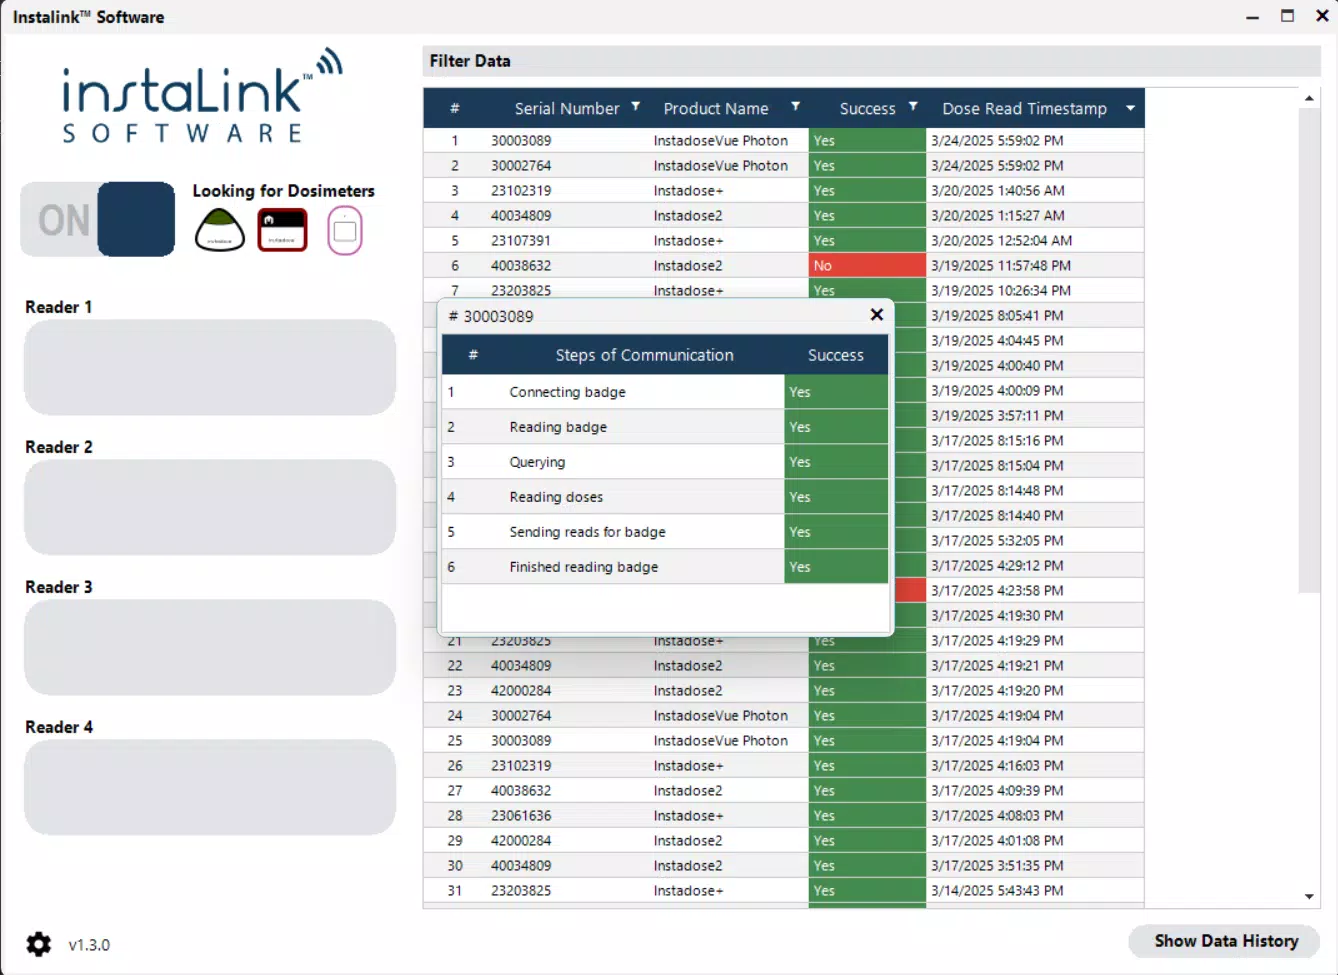Click row 30 Yes success cell
1338x975 pixels.
[x=867, y=866]
